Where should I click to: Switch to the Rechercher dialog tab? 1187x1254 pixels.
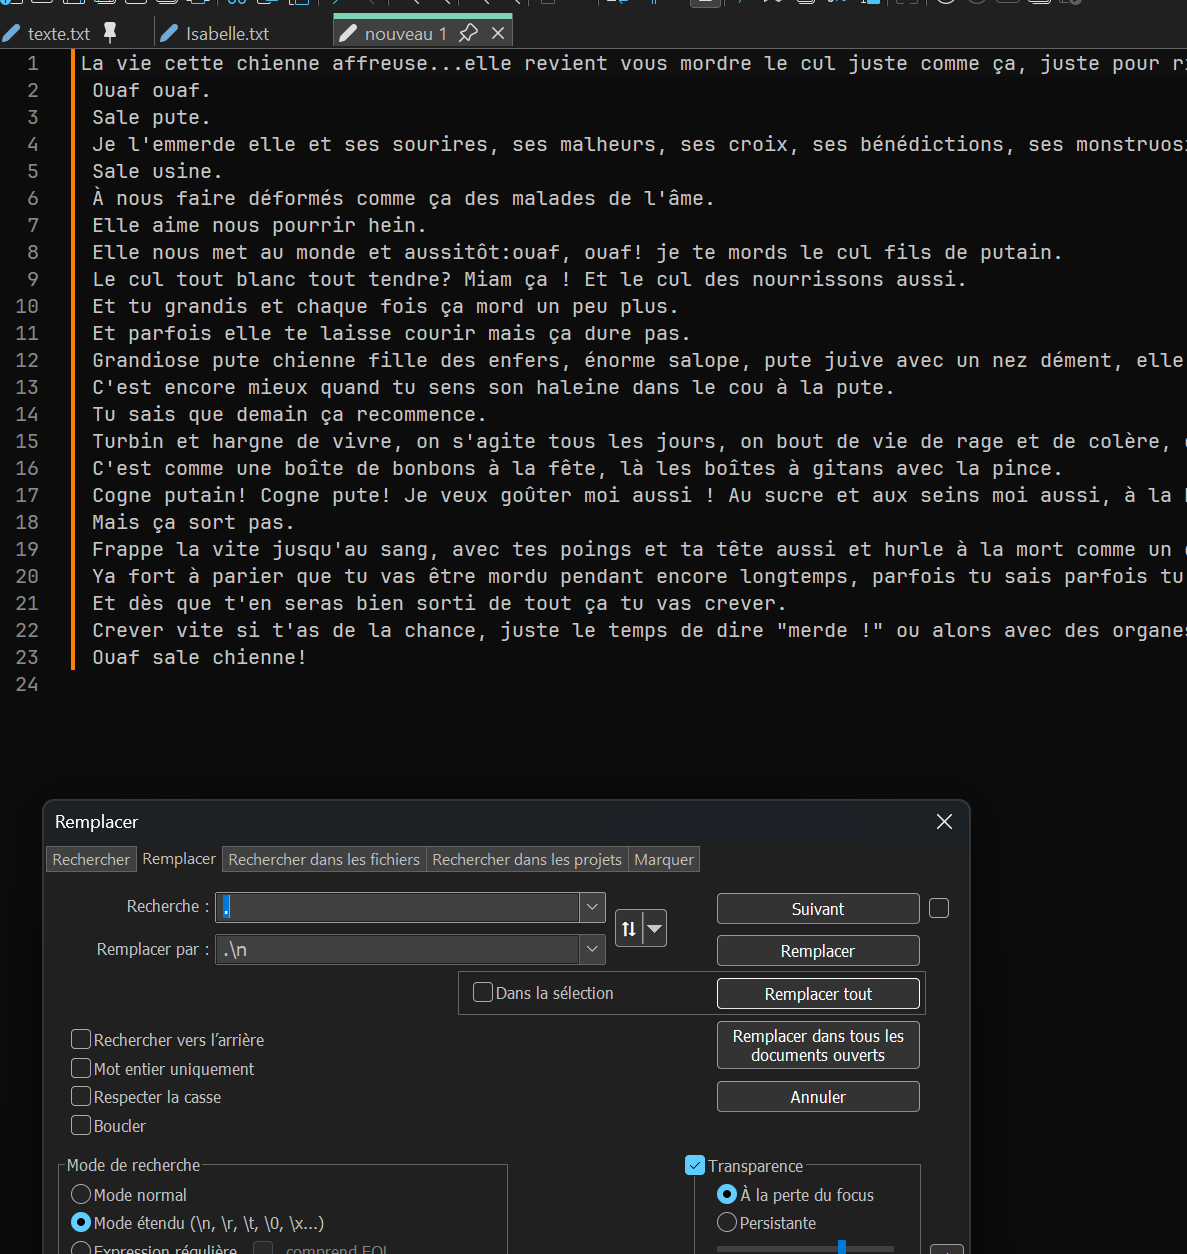point(91,859)
